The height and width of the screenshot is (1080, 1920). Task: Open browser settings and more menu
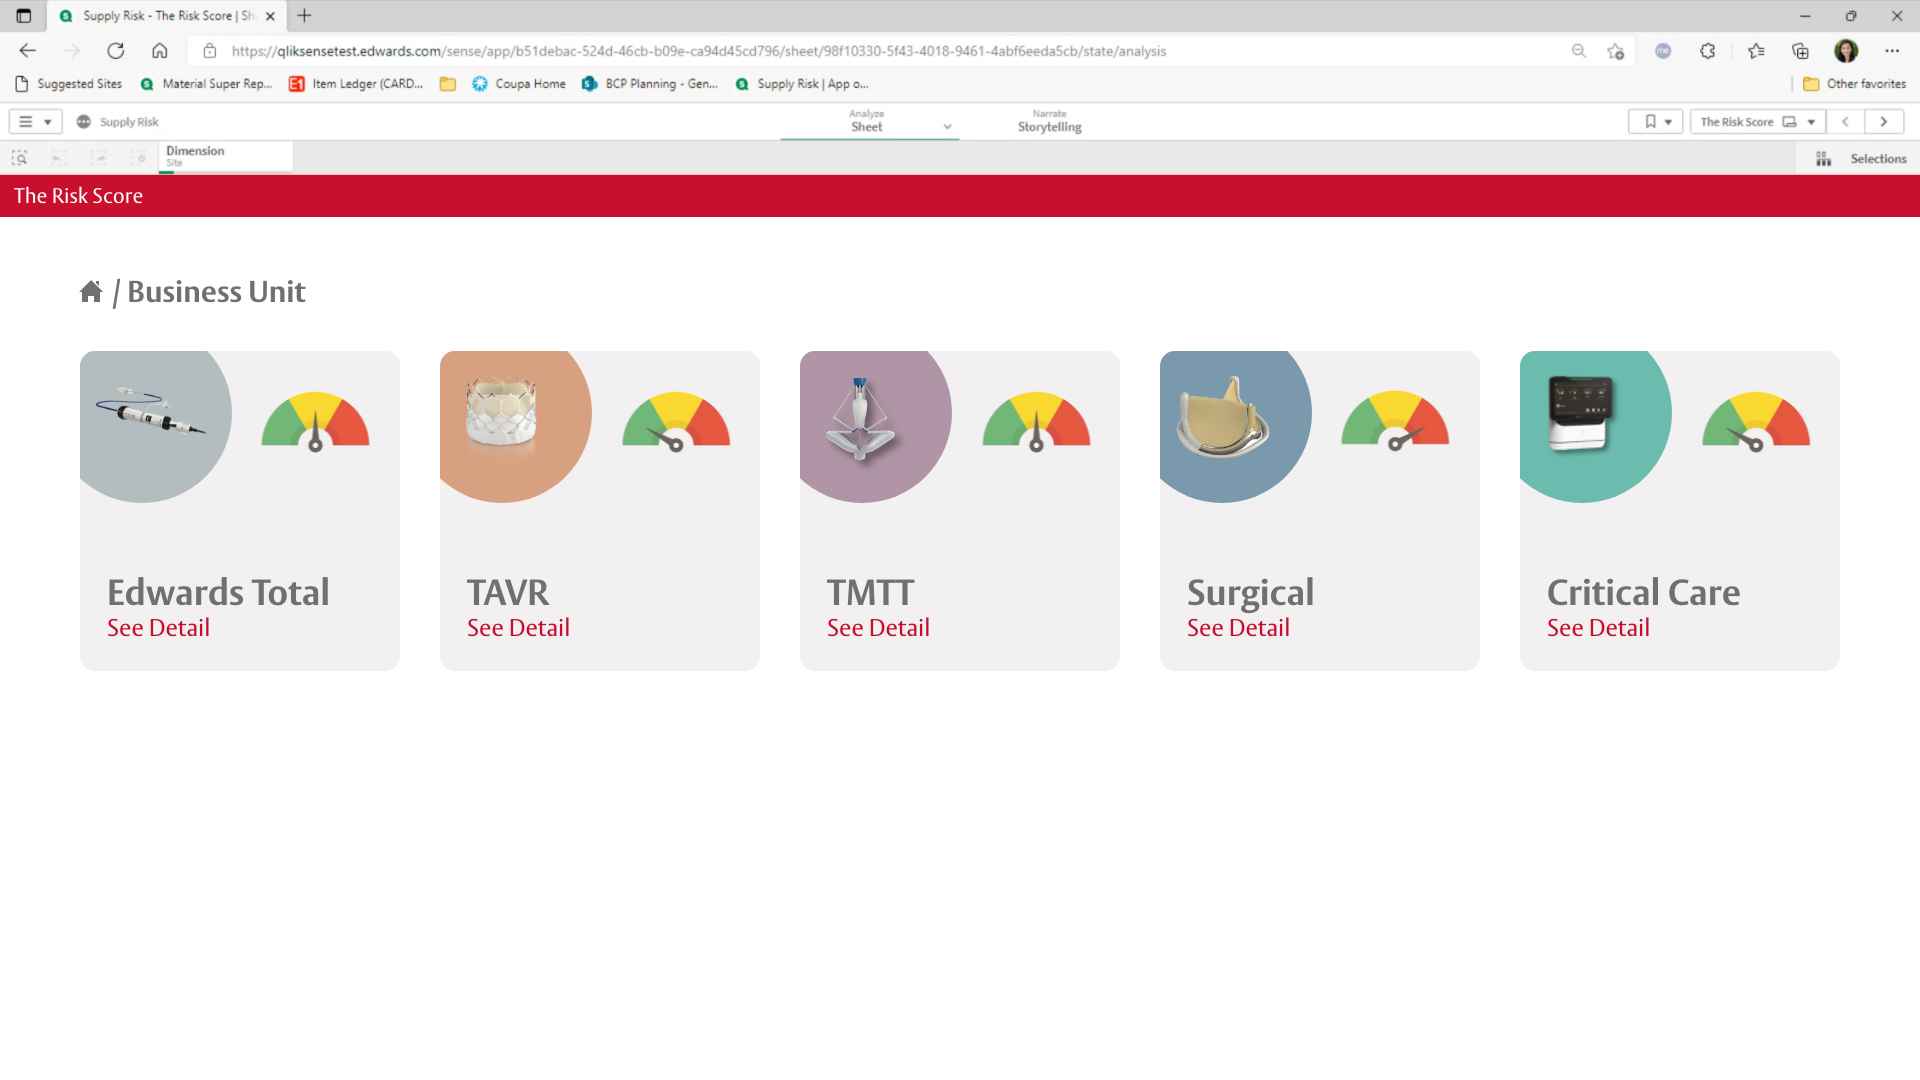(x=1892, y=51)
